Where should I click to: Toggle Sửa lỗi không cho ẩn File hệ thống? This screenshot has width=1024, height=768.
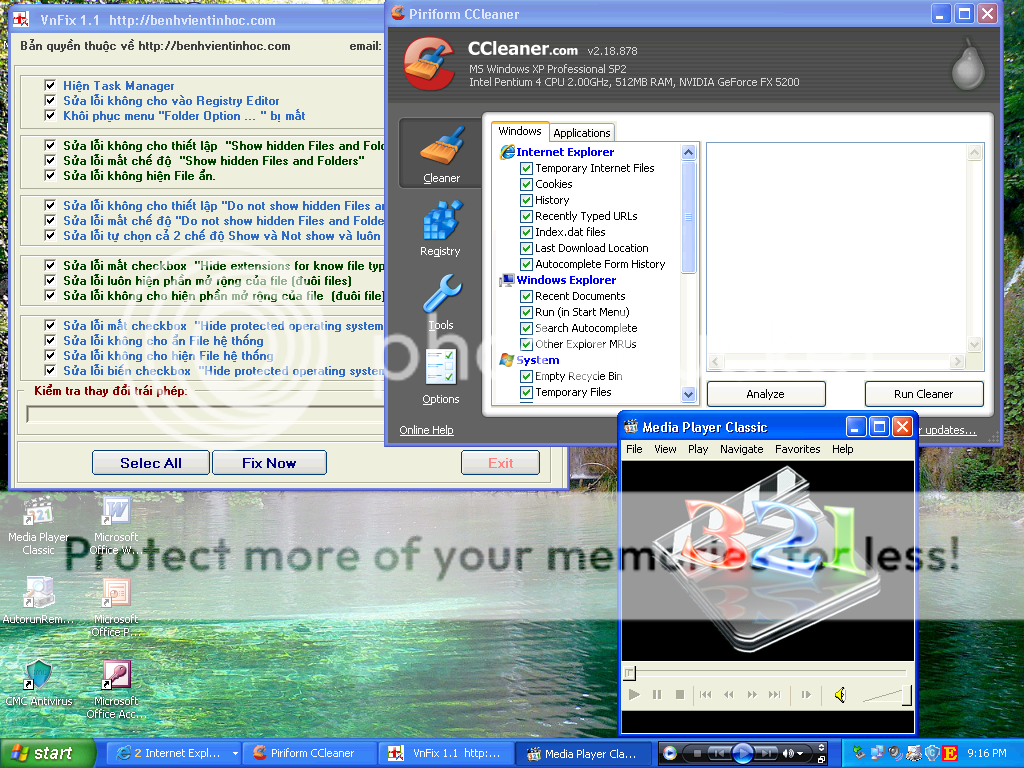click(x=50, y=340)
